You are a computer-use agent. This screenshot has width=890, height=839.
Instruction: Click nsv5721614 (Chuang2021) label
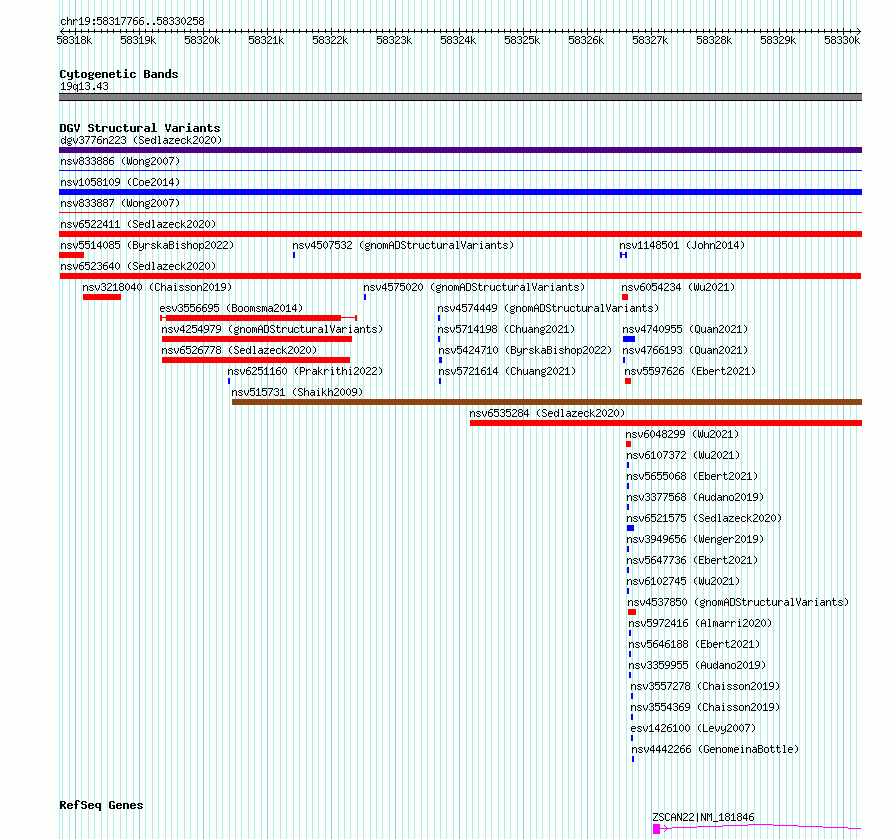507,371
